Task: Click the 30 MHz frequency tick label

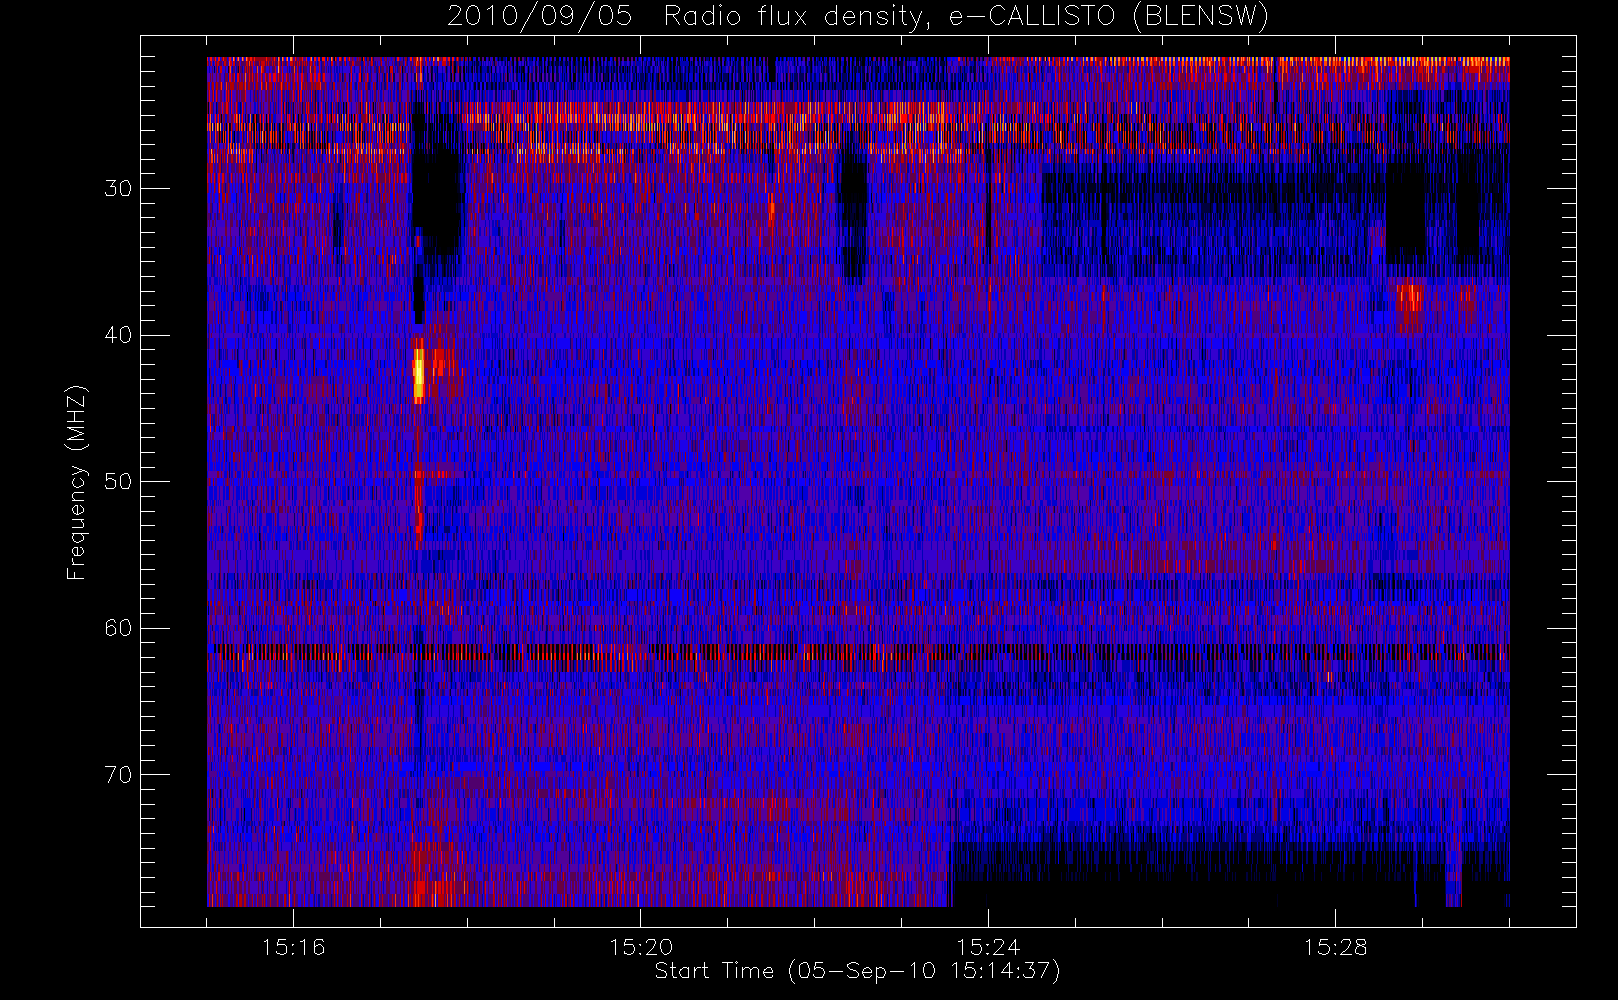Action: (118, 189)
